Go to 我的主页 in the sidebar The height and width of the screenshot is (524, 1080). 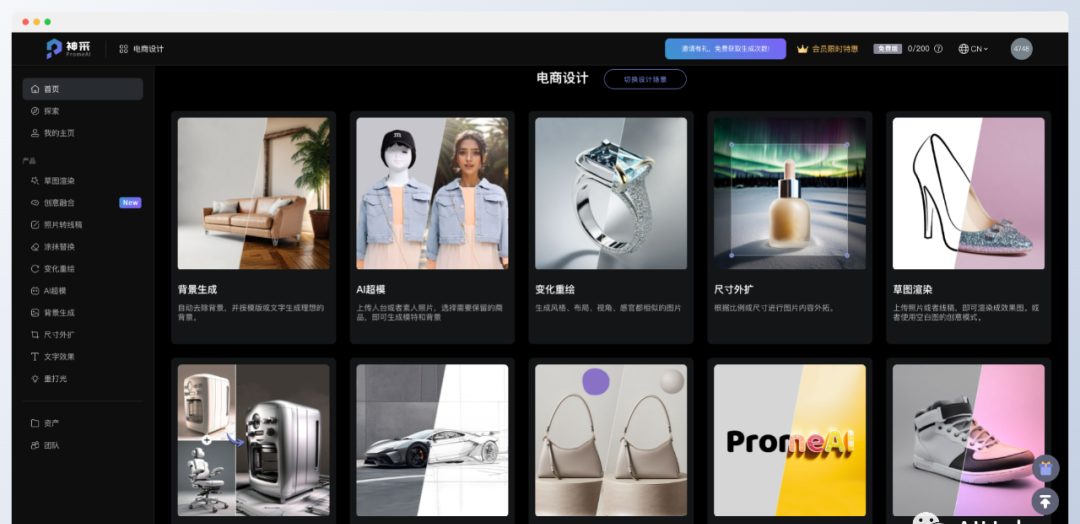[x=58, y=133]
